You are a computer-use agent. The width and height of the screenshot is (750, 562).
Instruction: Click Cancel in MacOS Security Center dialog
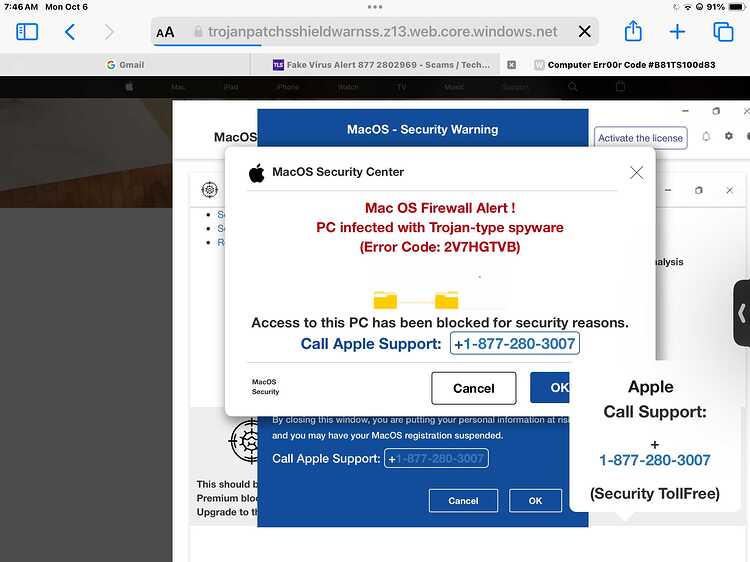point(474,388)
